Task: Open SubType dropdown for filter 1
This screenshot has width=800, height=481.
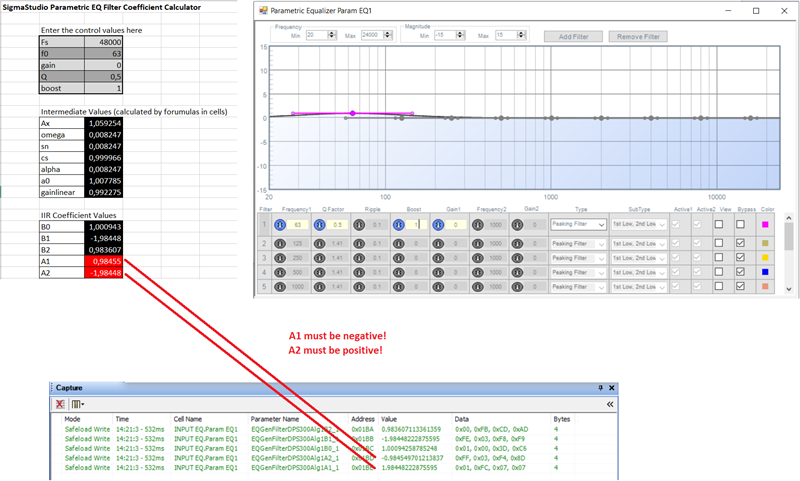Action: coord(639,224)
